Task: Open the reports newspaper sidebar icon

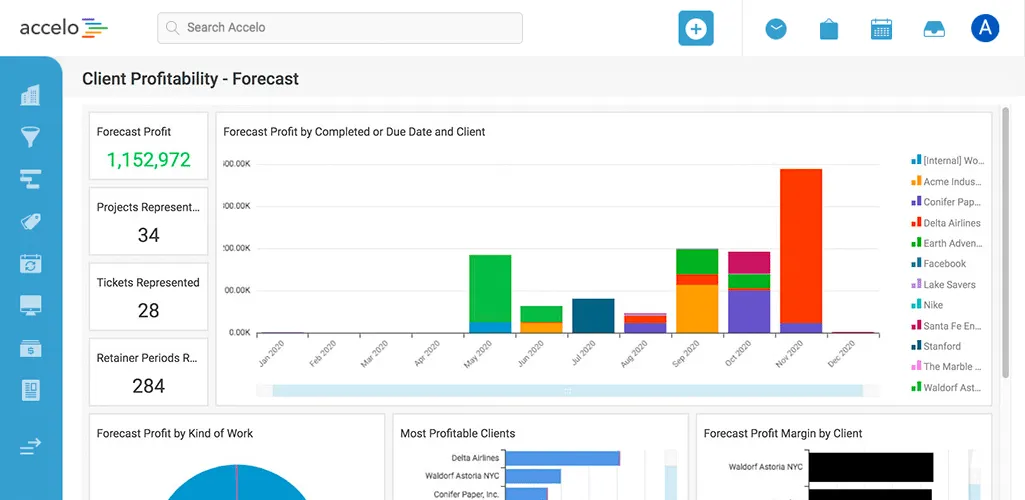Action: pos(31,390)
